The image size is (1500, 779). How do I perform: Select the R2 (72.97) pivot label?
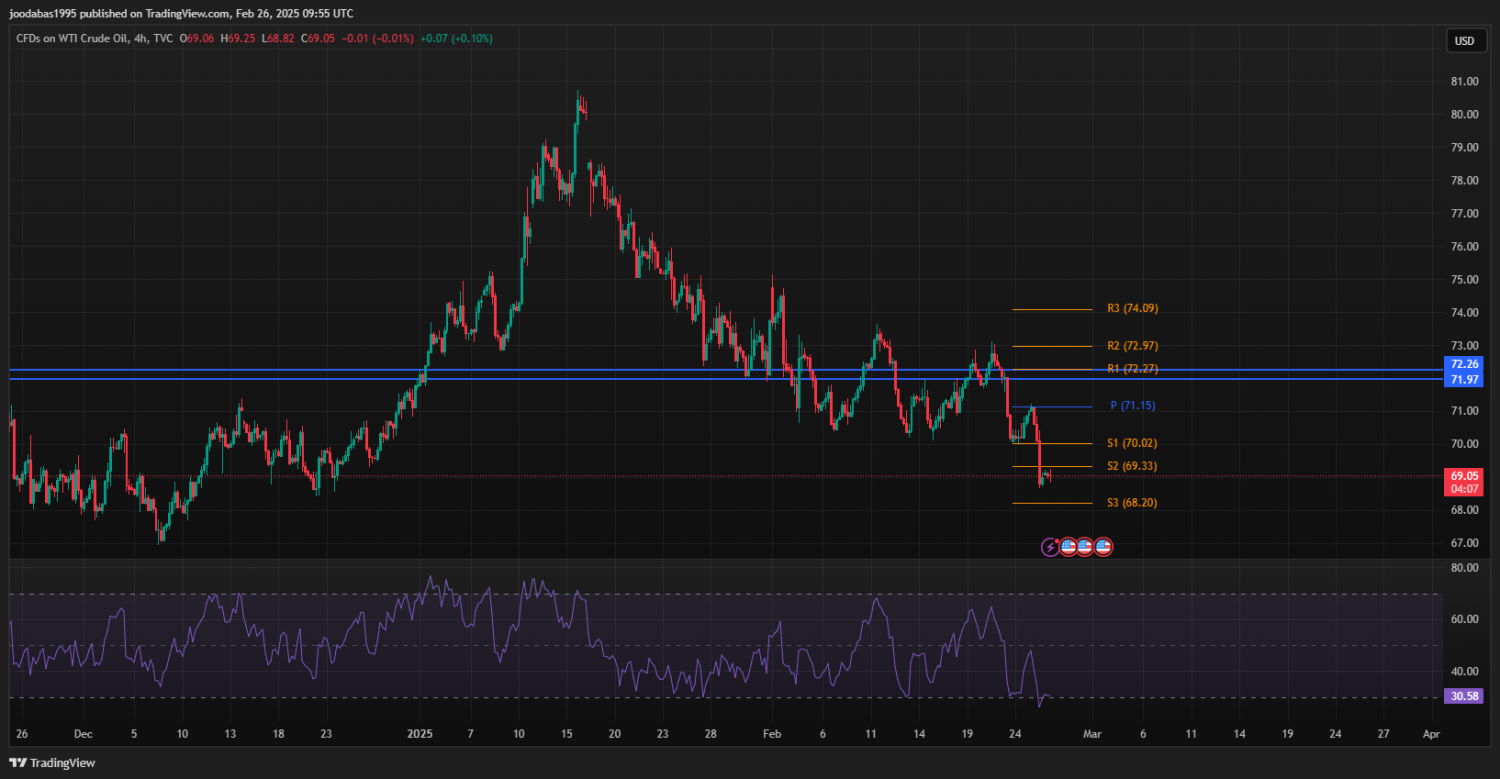point(1132,346)
